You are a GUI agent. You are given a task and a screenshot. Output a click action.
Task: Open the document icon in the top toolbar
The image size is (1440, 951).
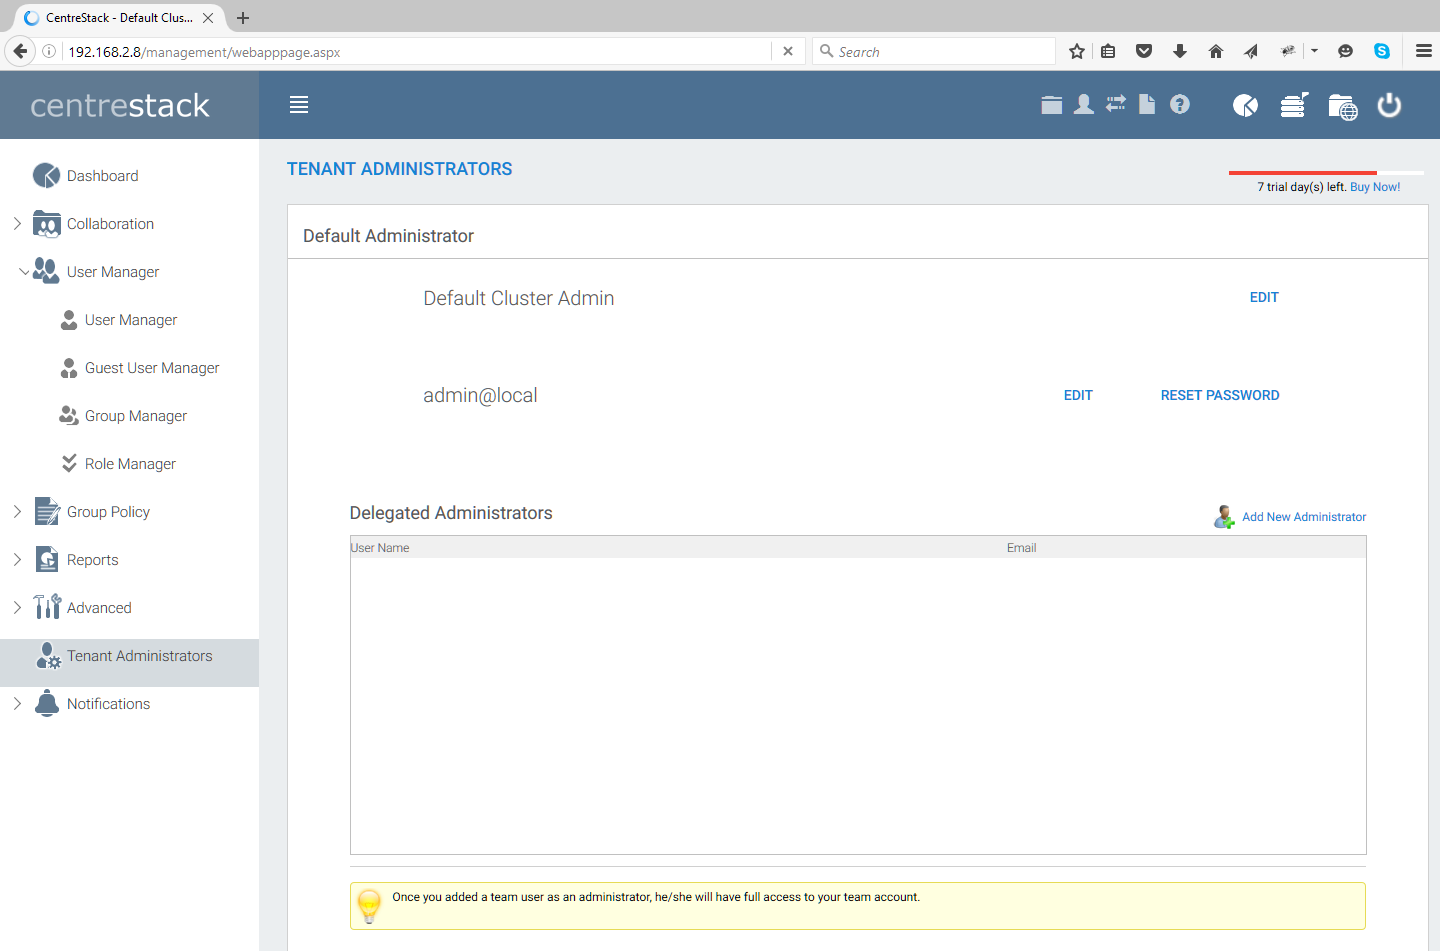click(1147, 104)
